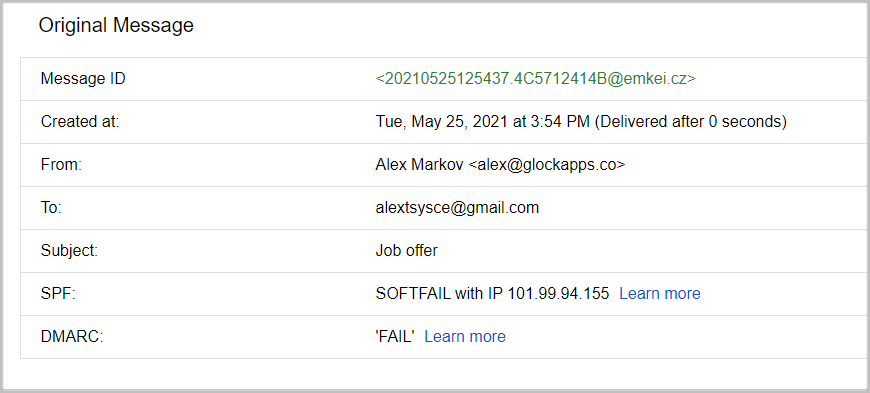Click the IP address 101.99.94.155
This screenshot has height=393, width=870.
coord(558,293)
